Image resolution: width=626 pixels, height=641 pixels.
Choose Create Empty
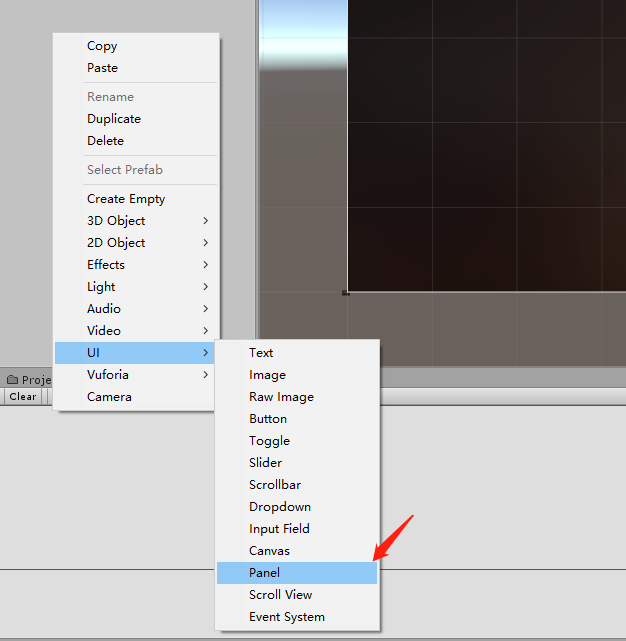point(136,199)
